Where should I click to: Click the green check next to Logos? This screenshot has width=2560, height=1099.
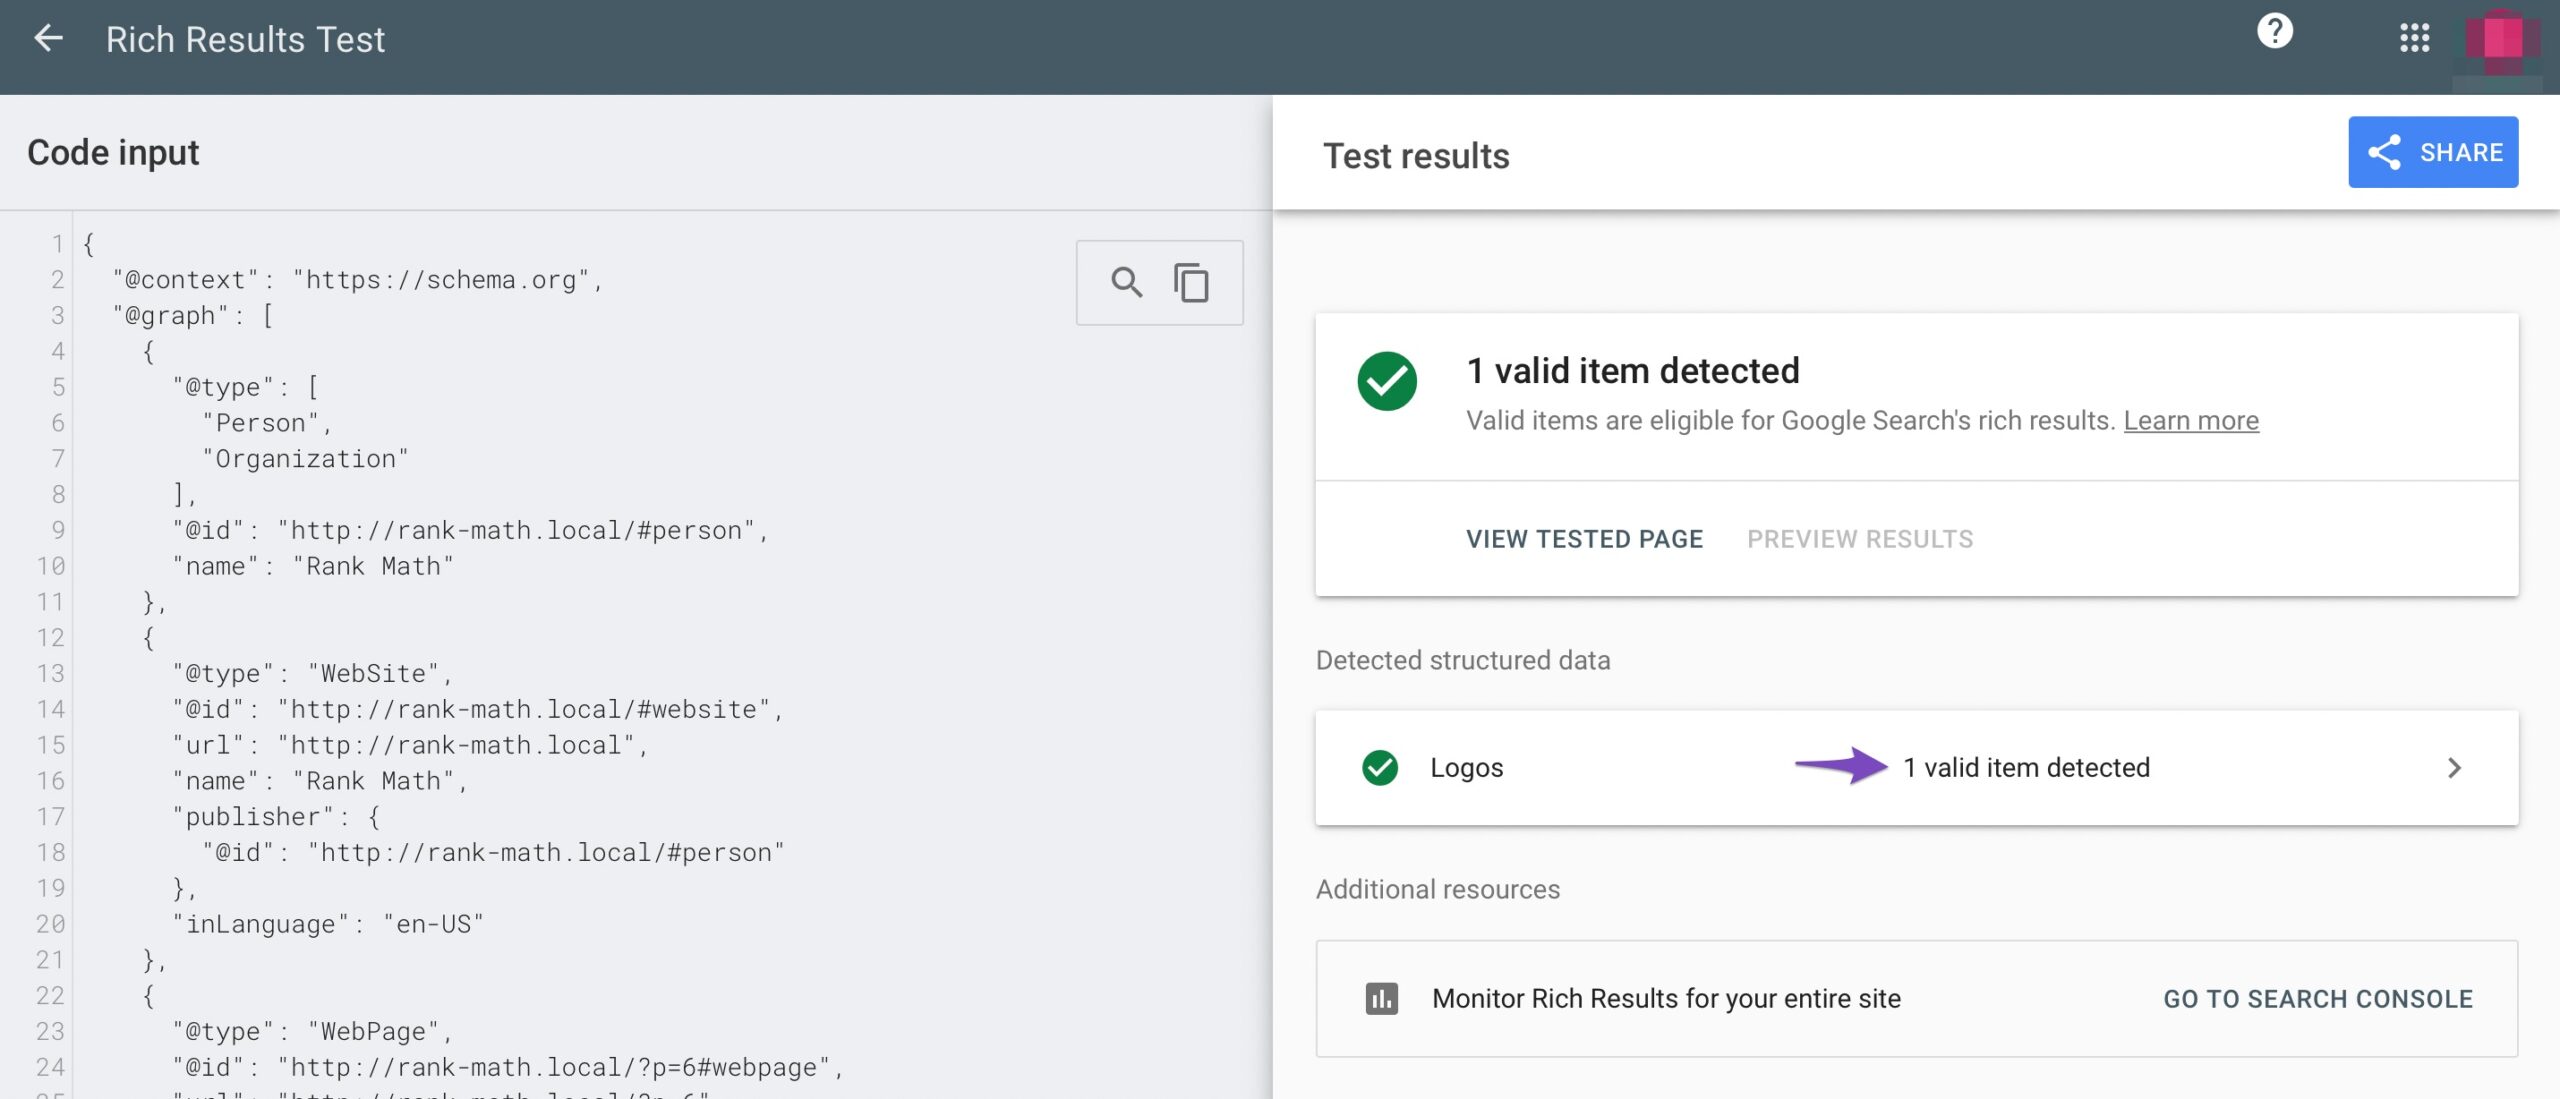[x=1380, y=767]
